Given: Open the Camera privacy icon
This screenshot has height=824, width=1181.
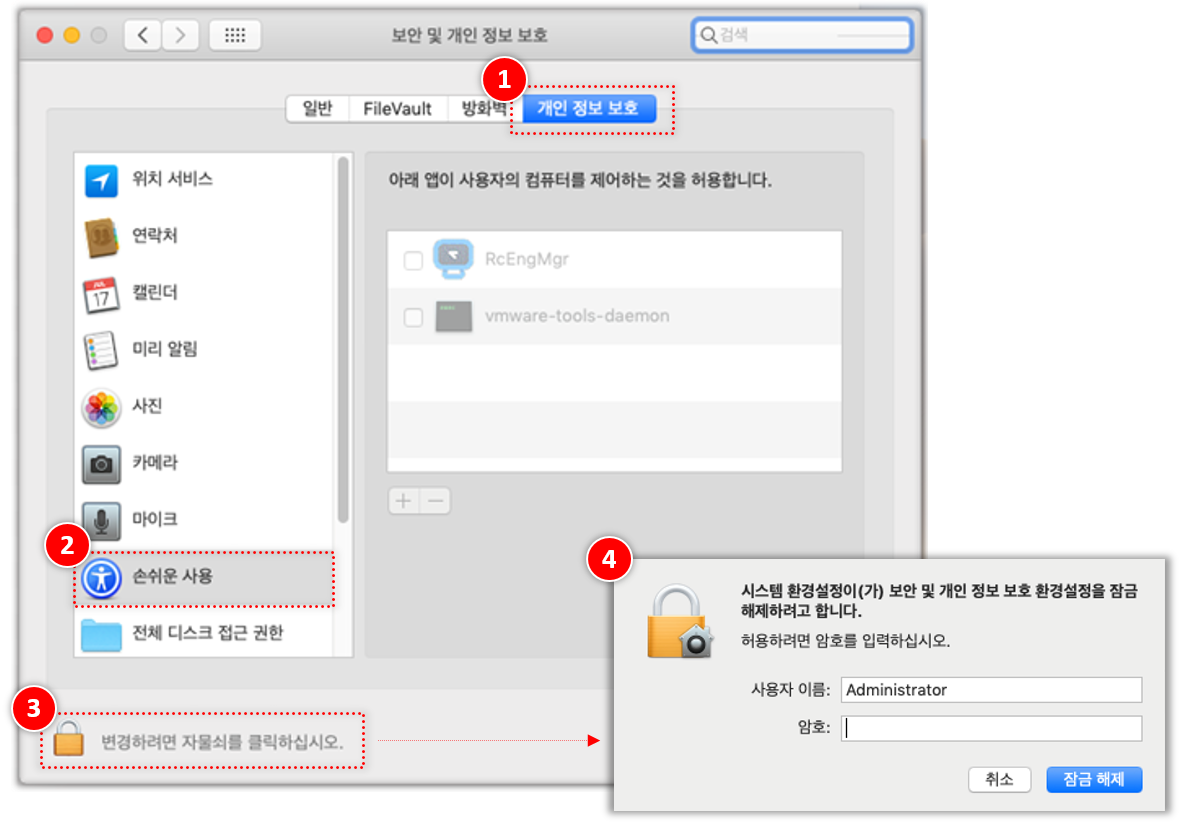Looking at the screenshot, I should (102, 463).
